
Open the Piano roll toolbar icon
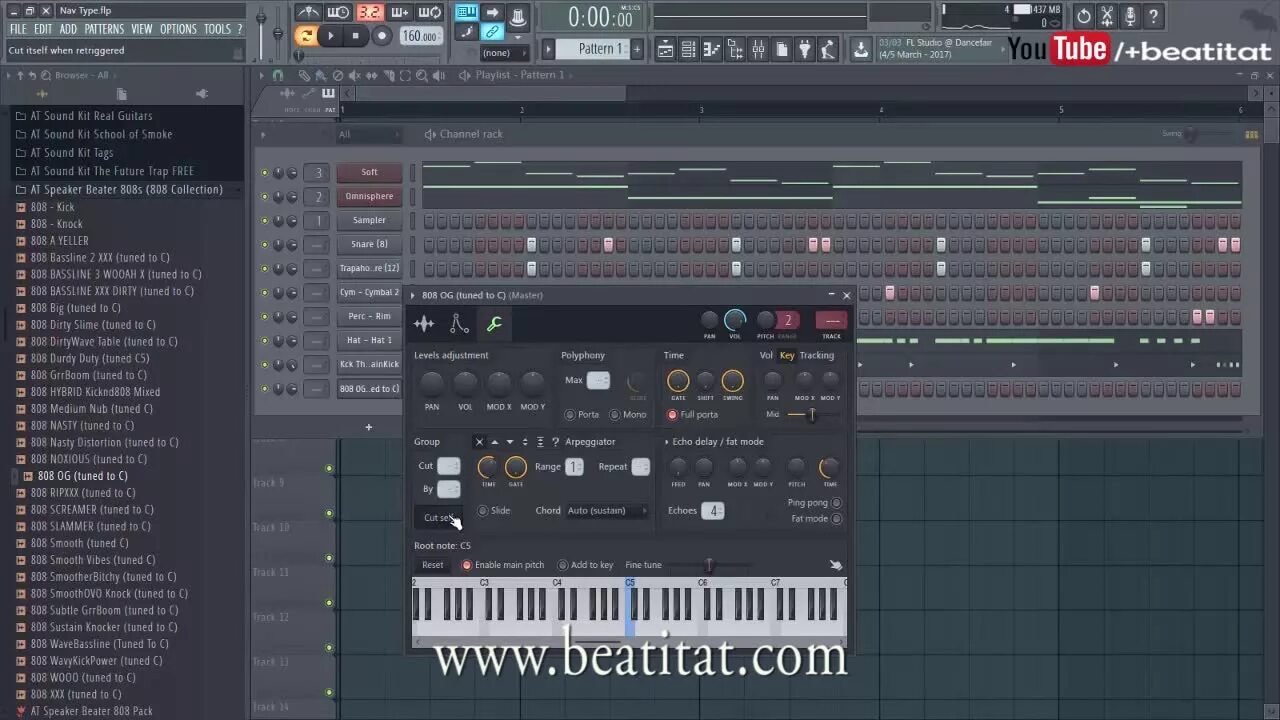tap(712, 48)
